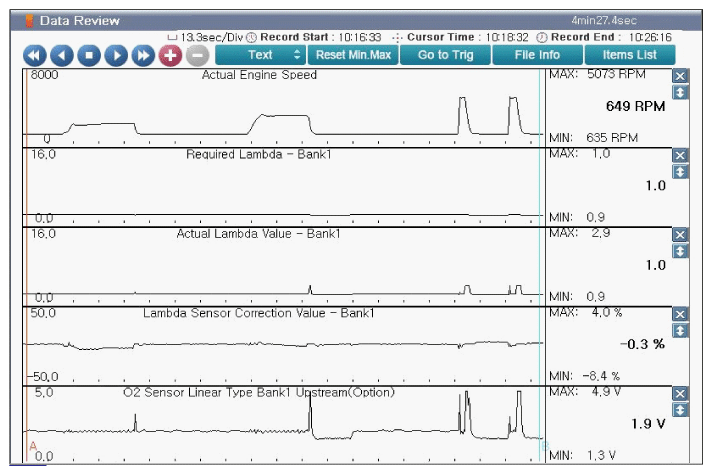Click the fast-forward double-arrow button
The height and width of the screenshot is (475, 712).
(x=143, y=56)
